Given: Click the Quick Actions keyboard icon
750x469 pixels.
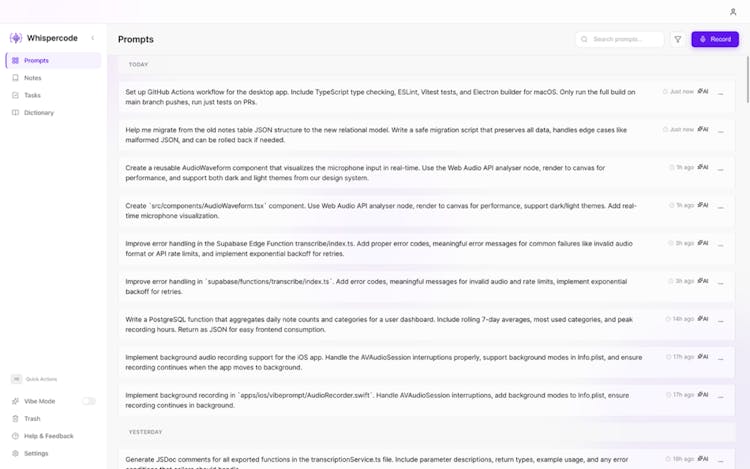Looking at the screenshot, I should point(16,379).
